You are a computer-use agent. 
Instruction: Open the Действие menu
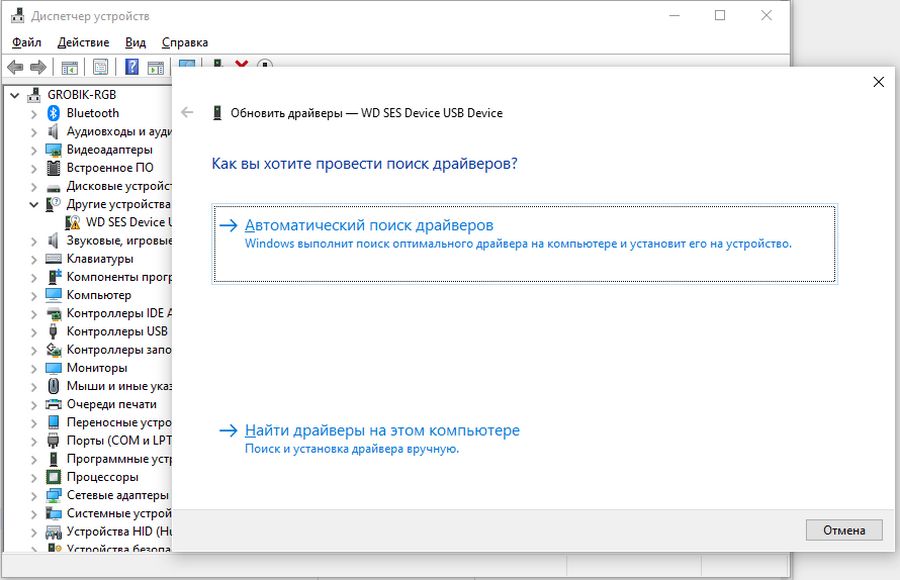click(x=83, y=42)
